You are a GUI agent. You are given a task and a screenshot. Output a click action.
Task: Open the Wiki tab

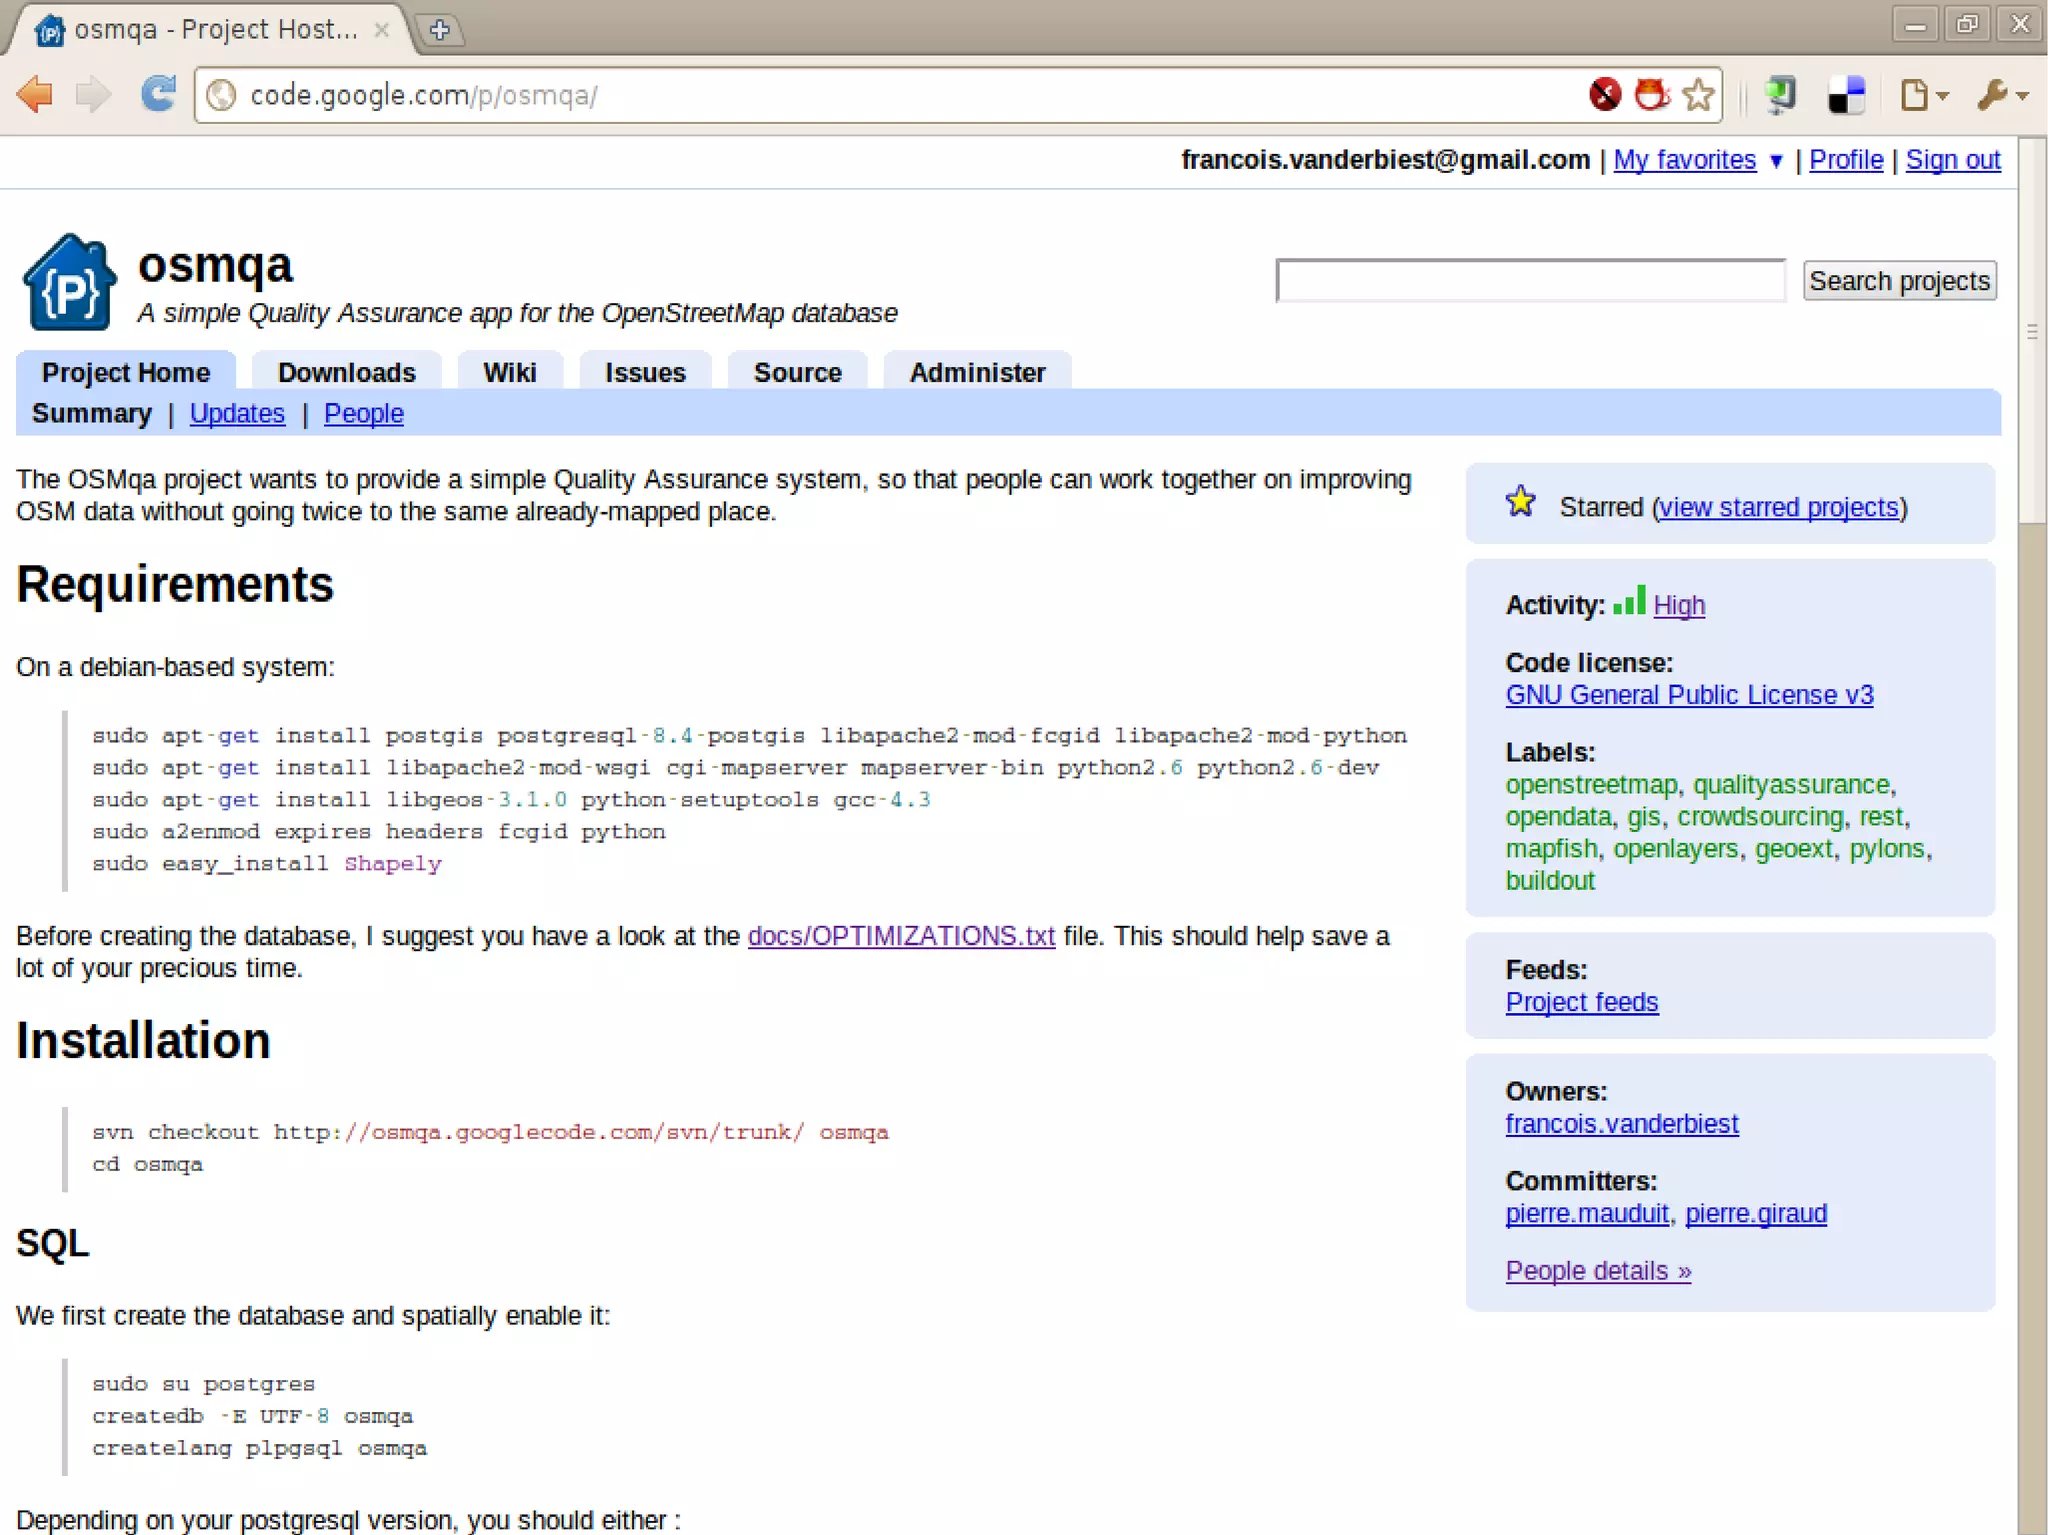pos(510,372)
